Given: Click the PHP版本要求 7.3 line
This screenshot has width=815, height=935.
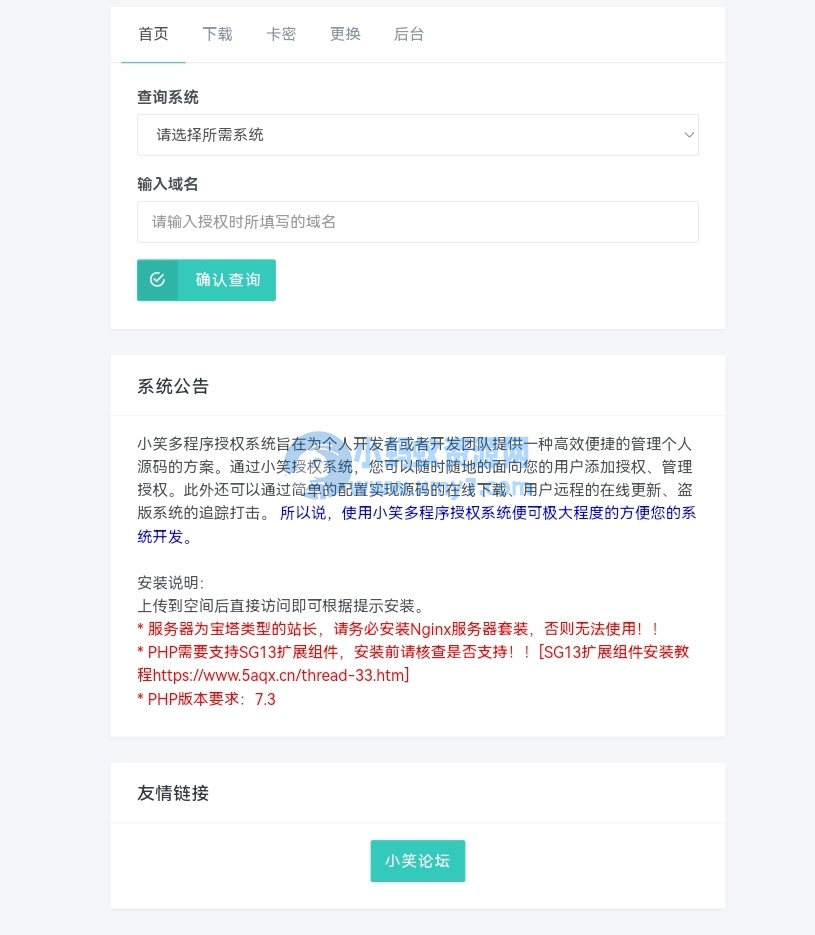Looking at the screenshot, I should coord(206,699).
